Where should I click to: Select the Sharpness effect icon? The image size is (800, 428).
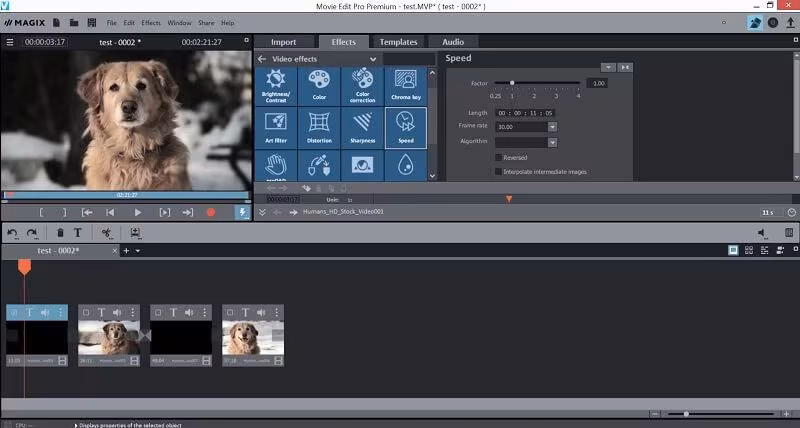click(x=363, y=128)
